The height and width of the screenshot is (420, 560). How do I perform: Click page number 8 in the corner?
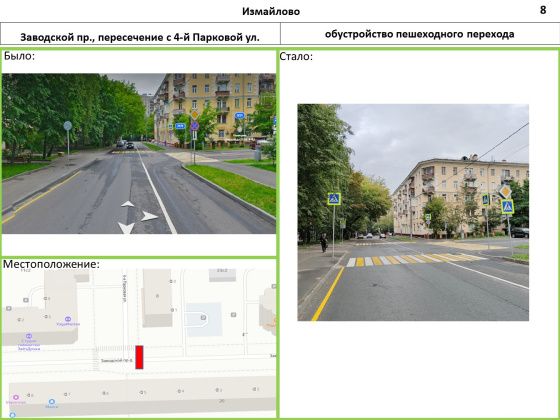(543, 10)
